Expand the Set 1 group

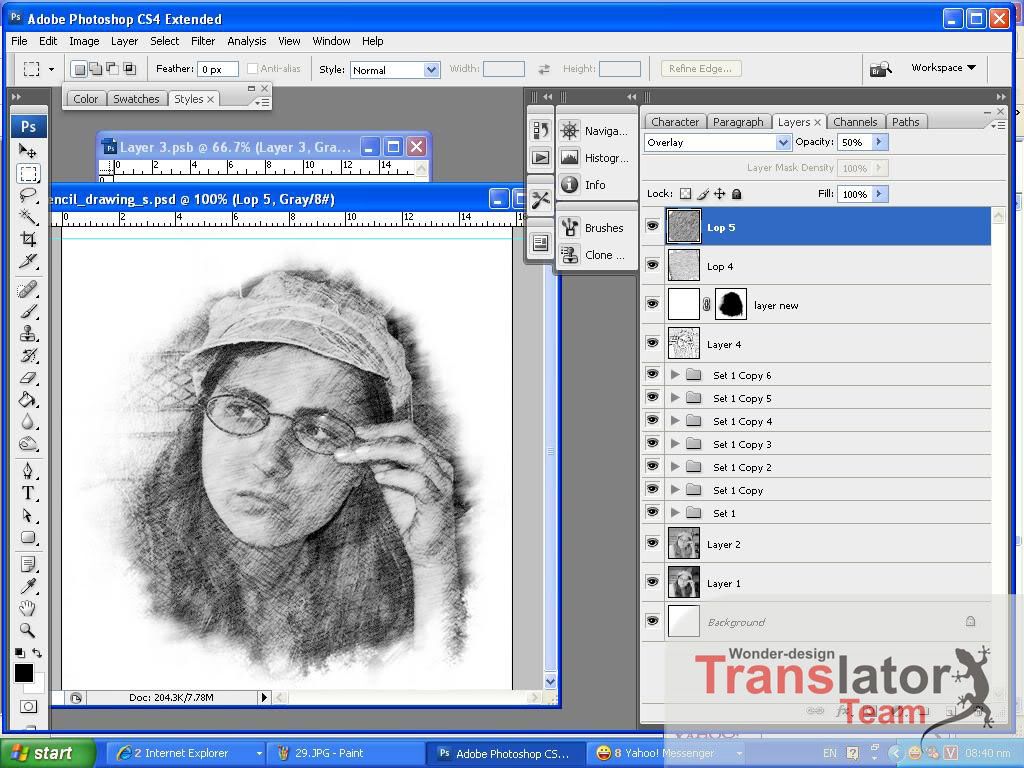[x=675, y=513]
